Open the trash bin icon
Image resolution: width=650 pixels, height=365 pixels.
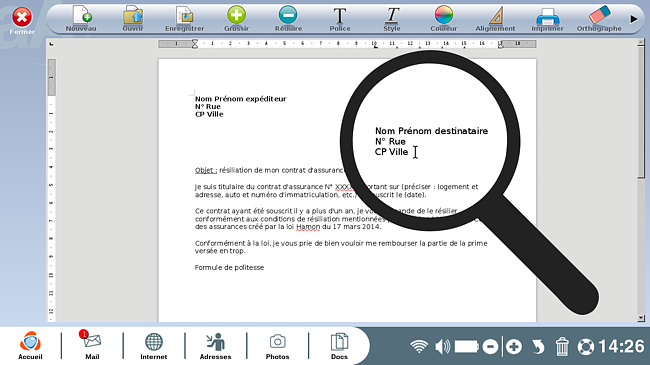[562, 346]
